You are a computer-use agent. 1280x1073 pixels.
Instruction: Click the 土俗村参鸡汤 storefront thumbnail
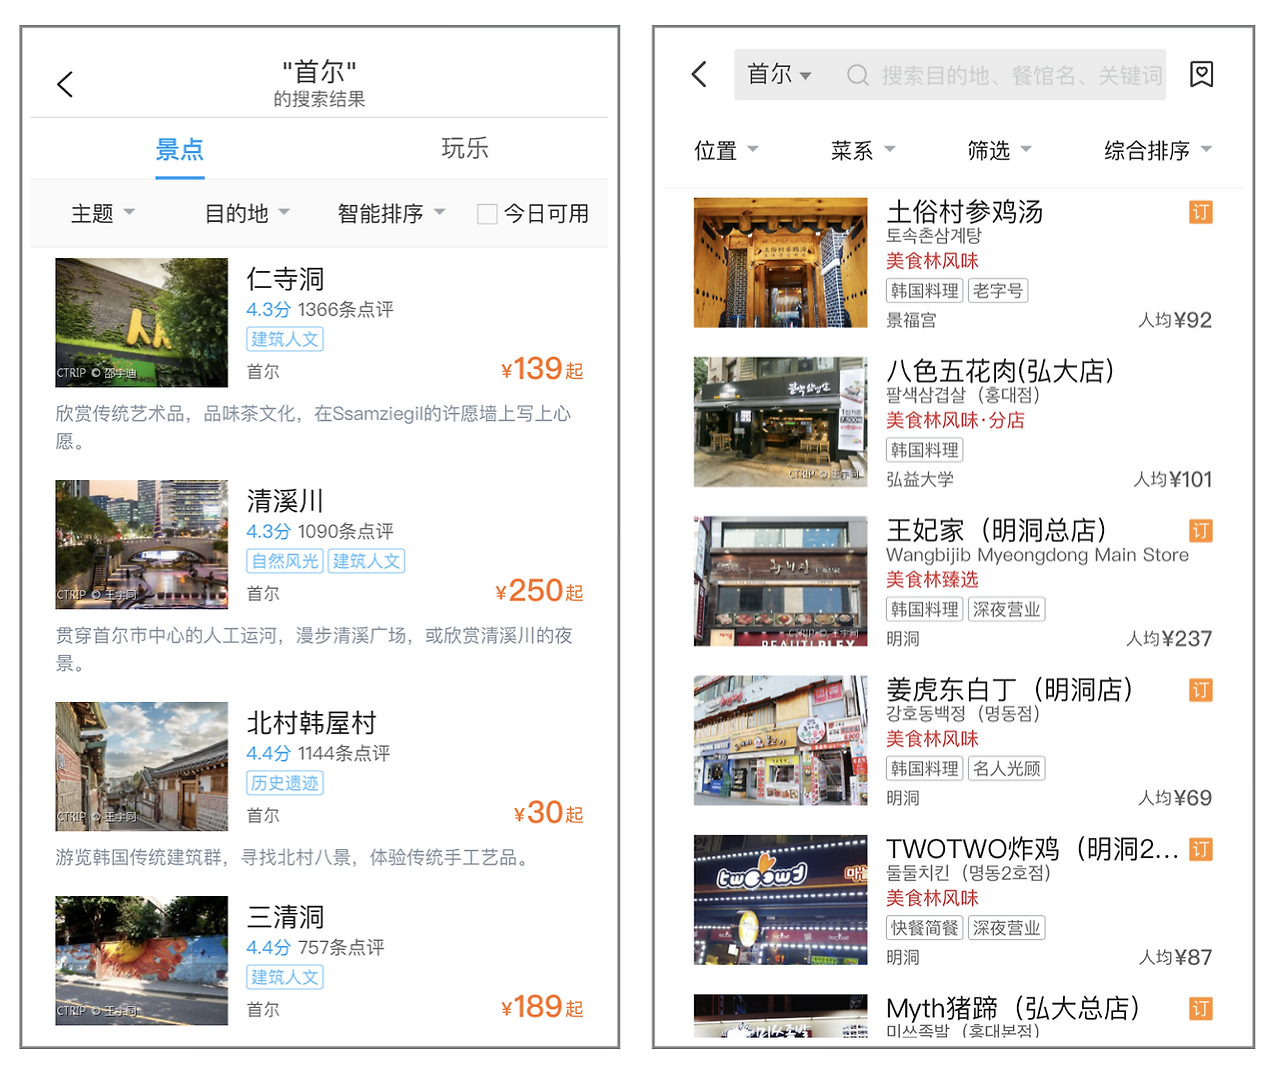[781, 263]
